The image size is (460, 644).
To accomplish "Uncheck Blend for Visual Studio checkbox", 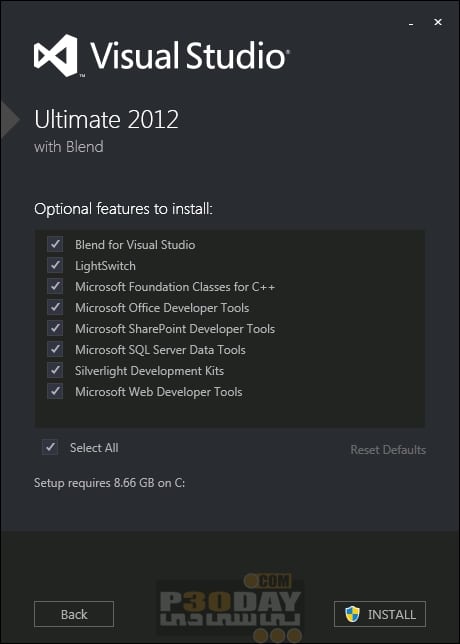I will tap(55, 244).
